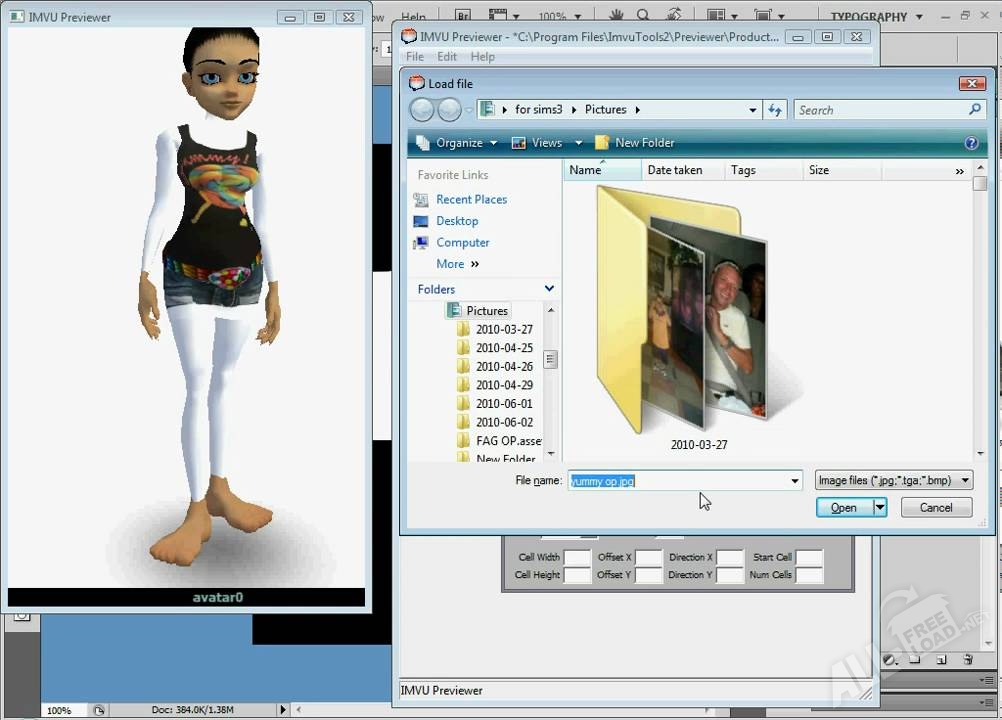
Task: Select the Zoom magnifier tool in top bar
Action: [644, 16]
